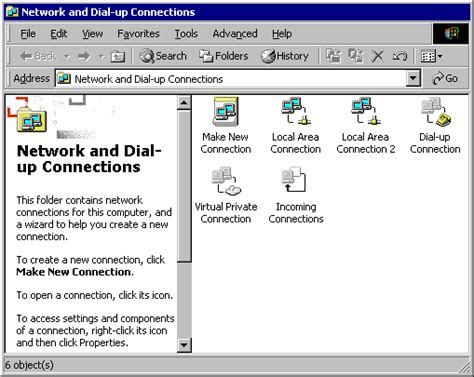The height and width of the screenshot is (377, 474).
Task: Click the Go button
Action: point(445,79)
